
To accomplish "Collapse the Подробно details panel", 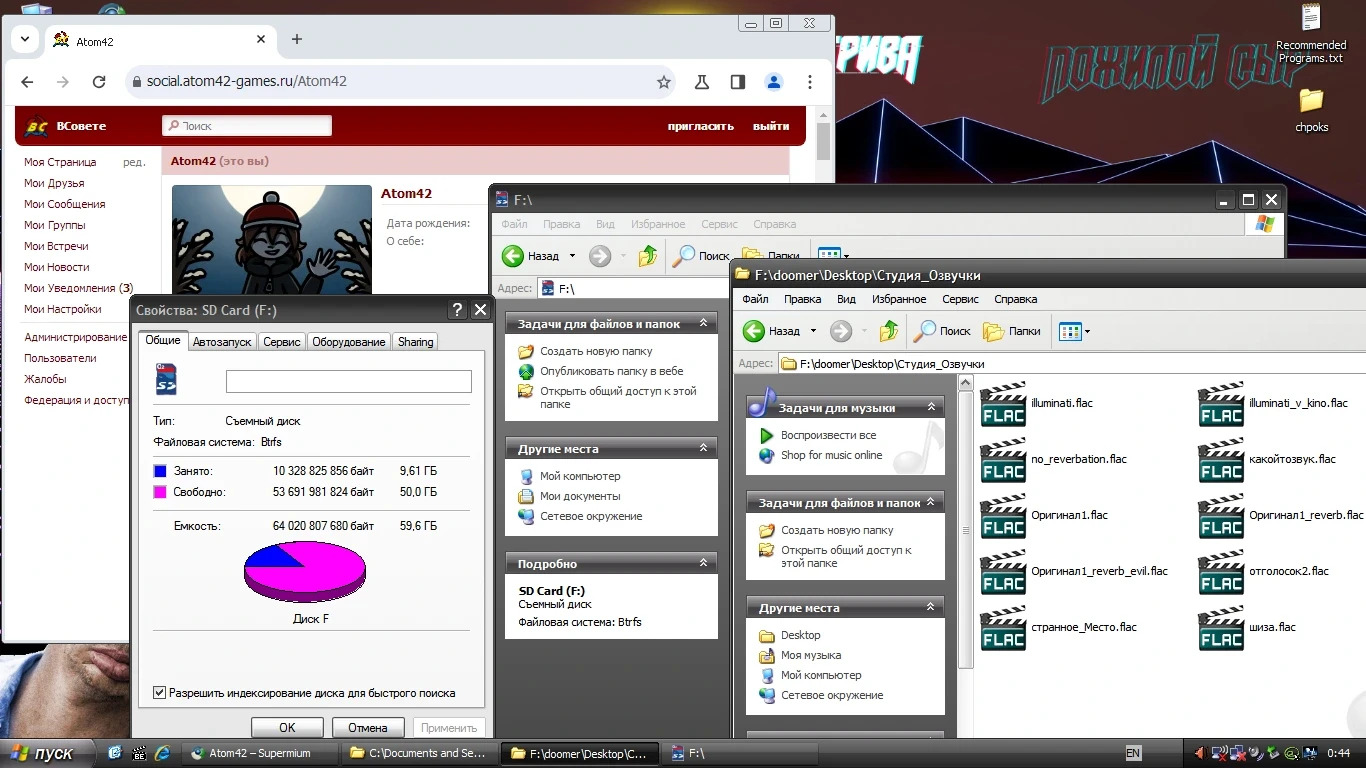I will [703, 563].
